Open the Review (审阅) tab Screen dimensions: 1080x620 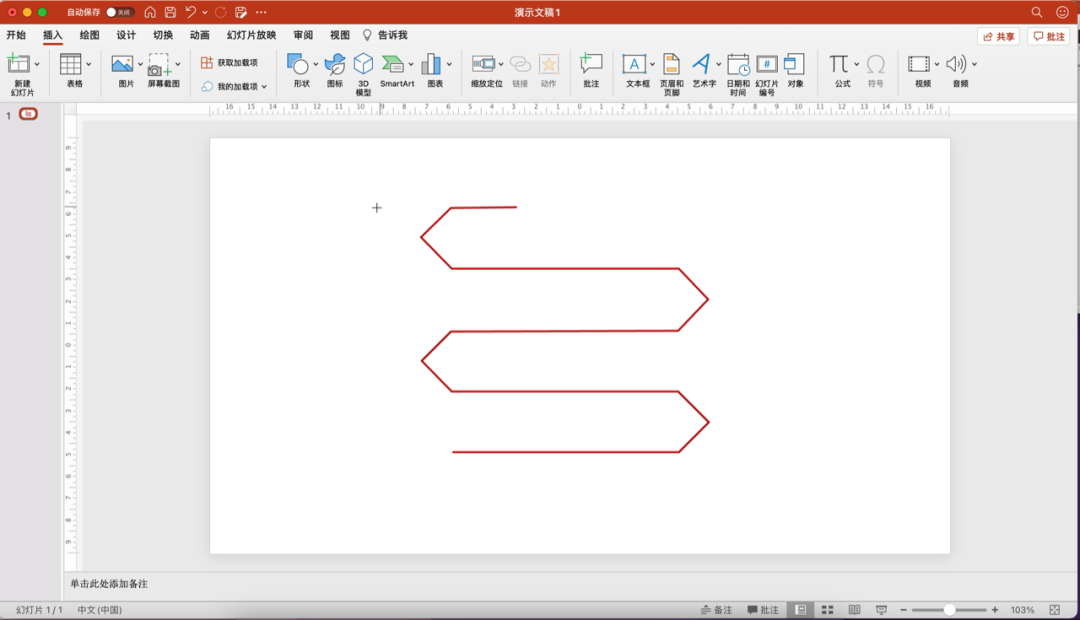303,35
